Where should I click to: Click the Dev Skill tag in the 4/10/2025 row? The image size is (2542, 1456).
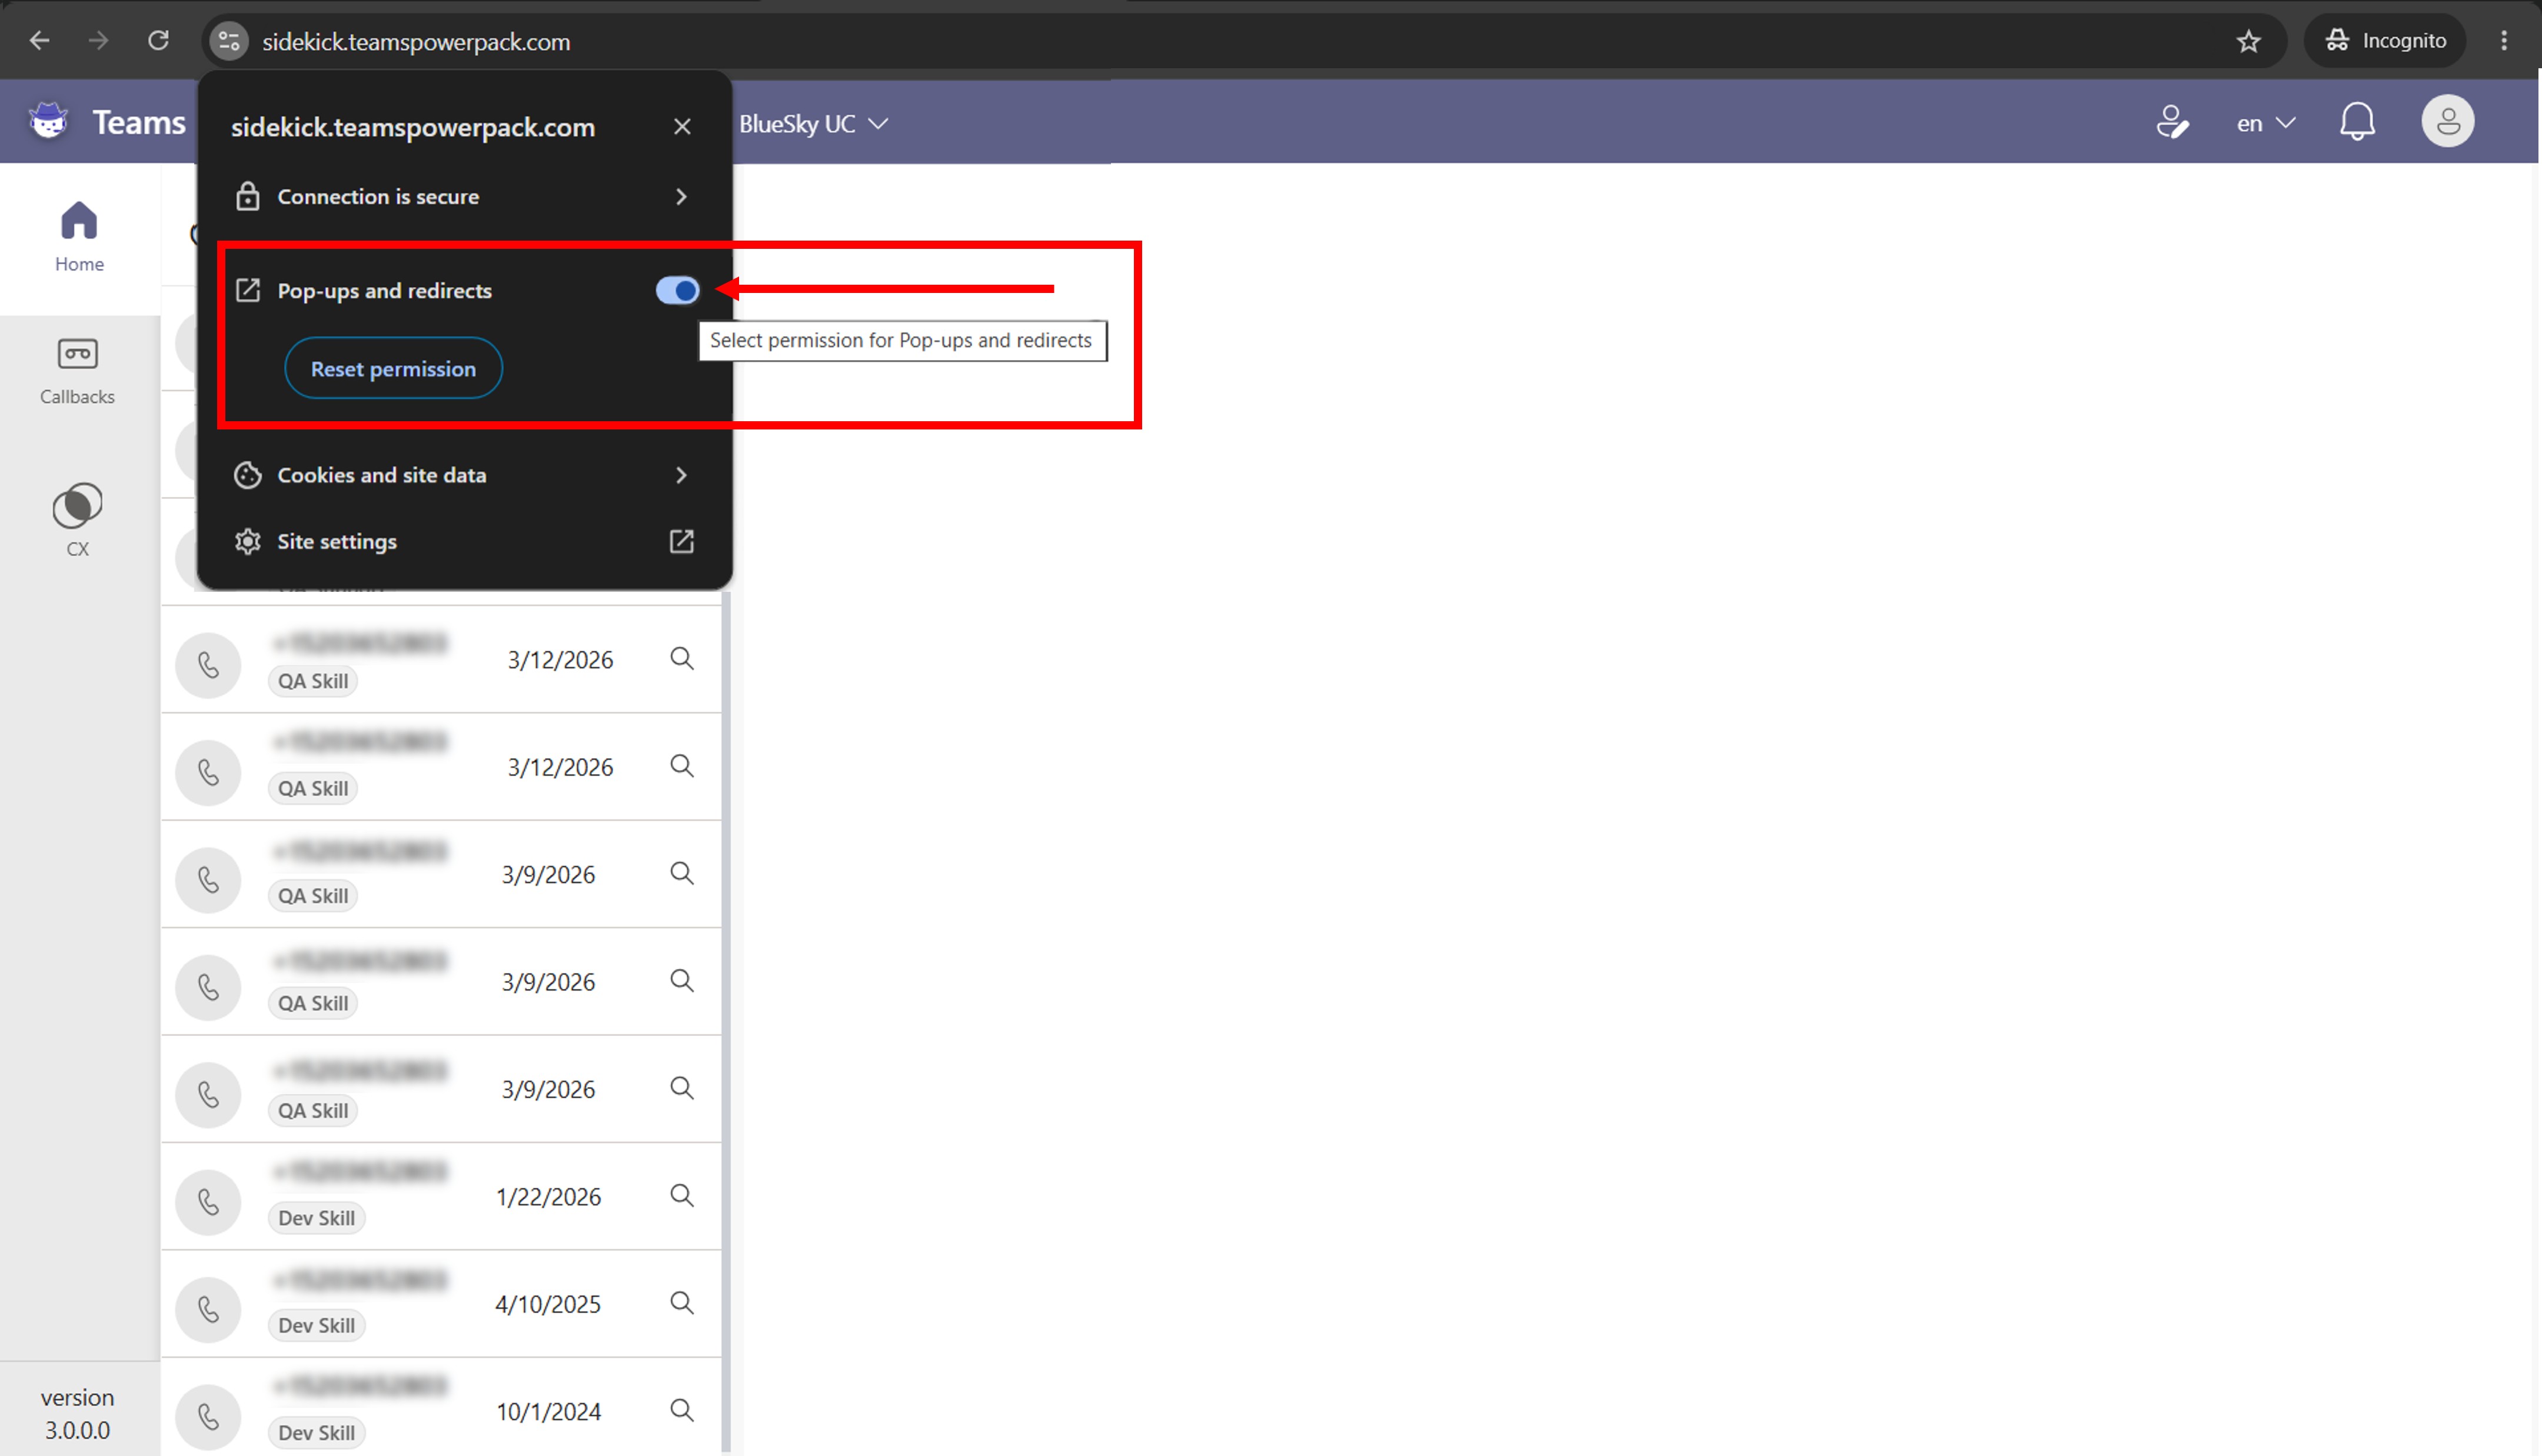click(316, 1326)
